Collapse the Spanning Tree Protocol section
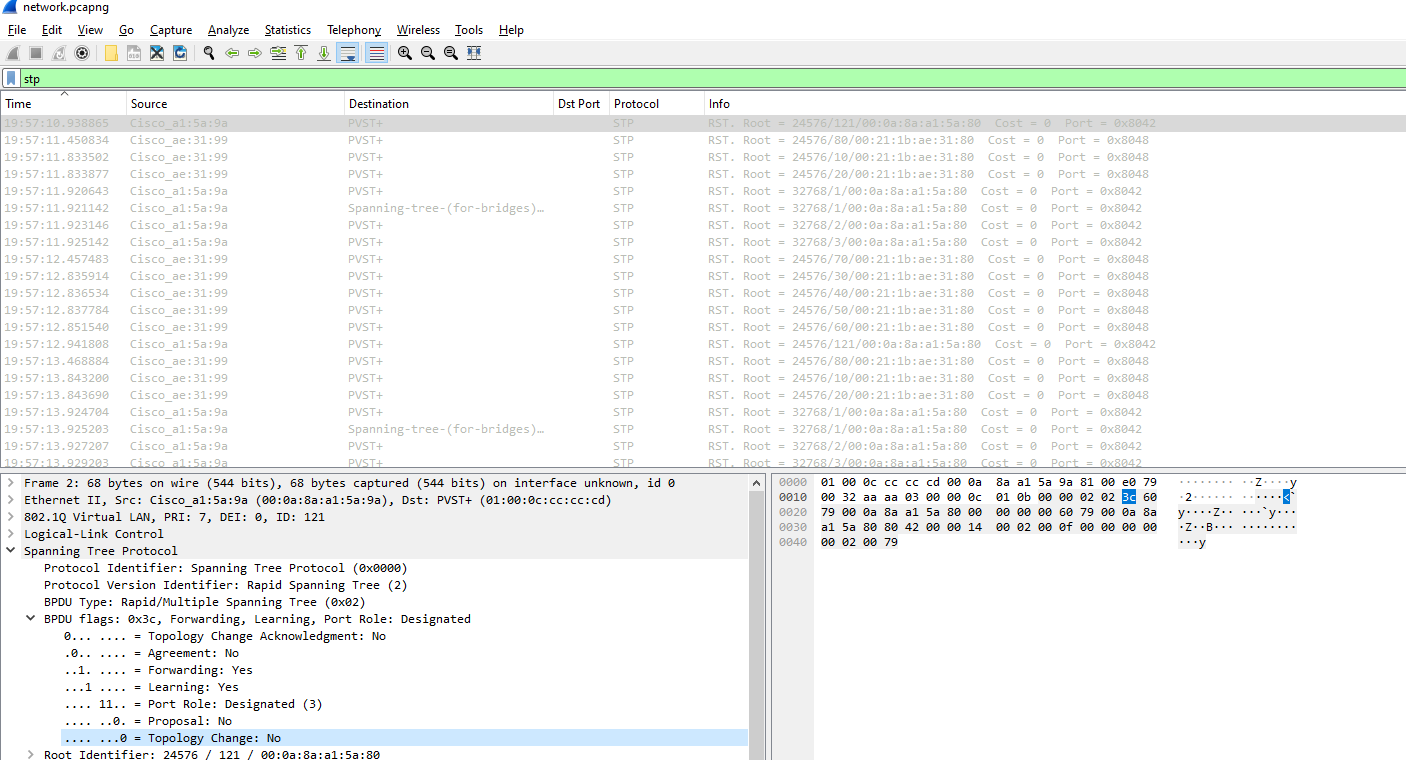 (11, 551)
